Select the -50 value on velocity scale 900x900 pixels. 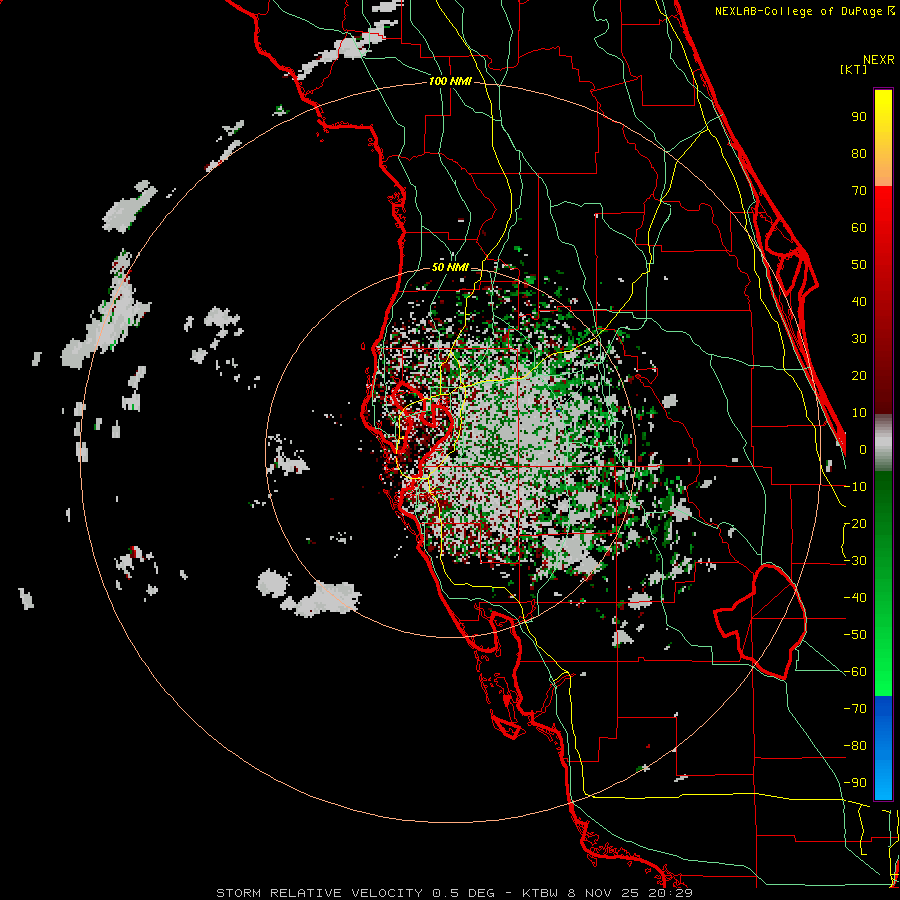tap(855, 635)
